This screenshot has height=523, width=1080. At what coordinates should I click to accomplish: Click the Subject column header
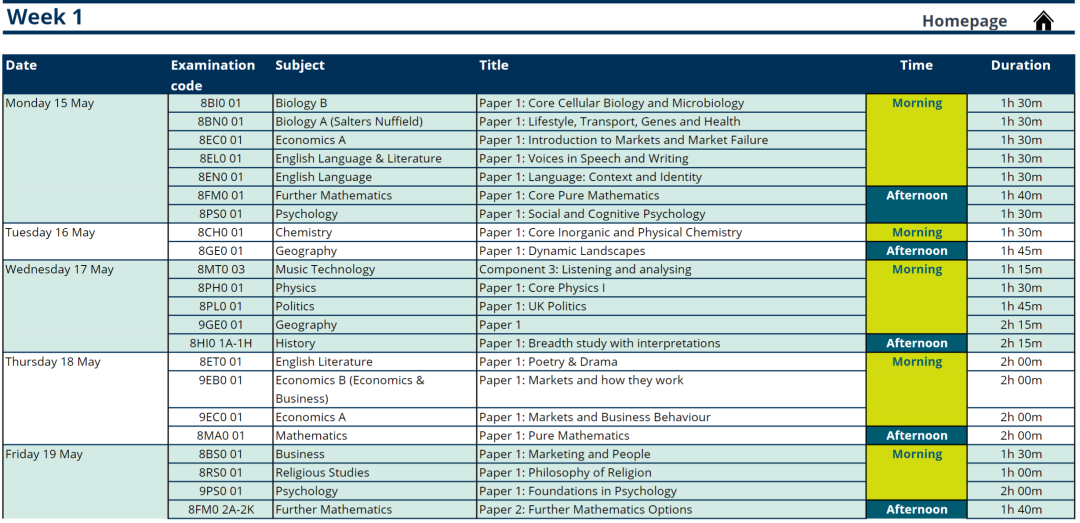300,65
